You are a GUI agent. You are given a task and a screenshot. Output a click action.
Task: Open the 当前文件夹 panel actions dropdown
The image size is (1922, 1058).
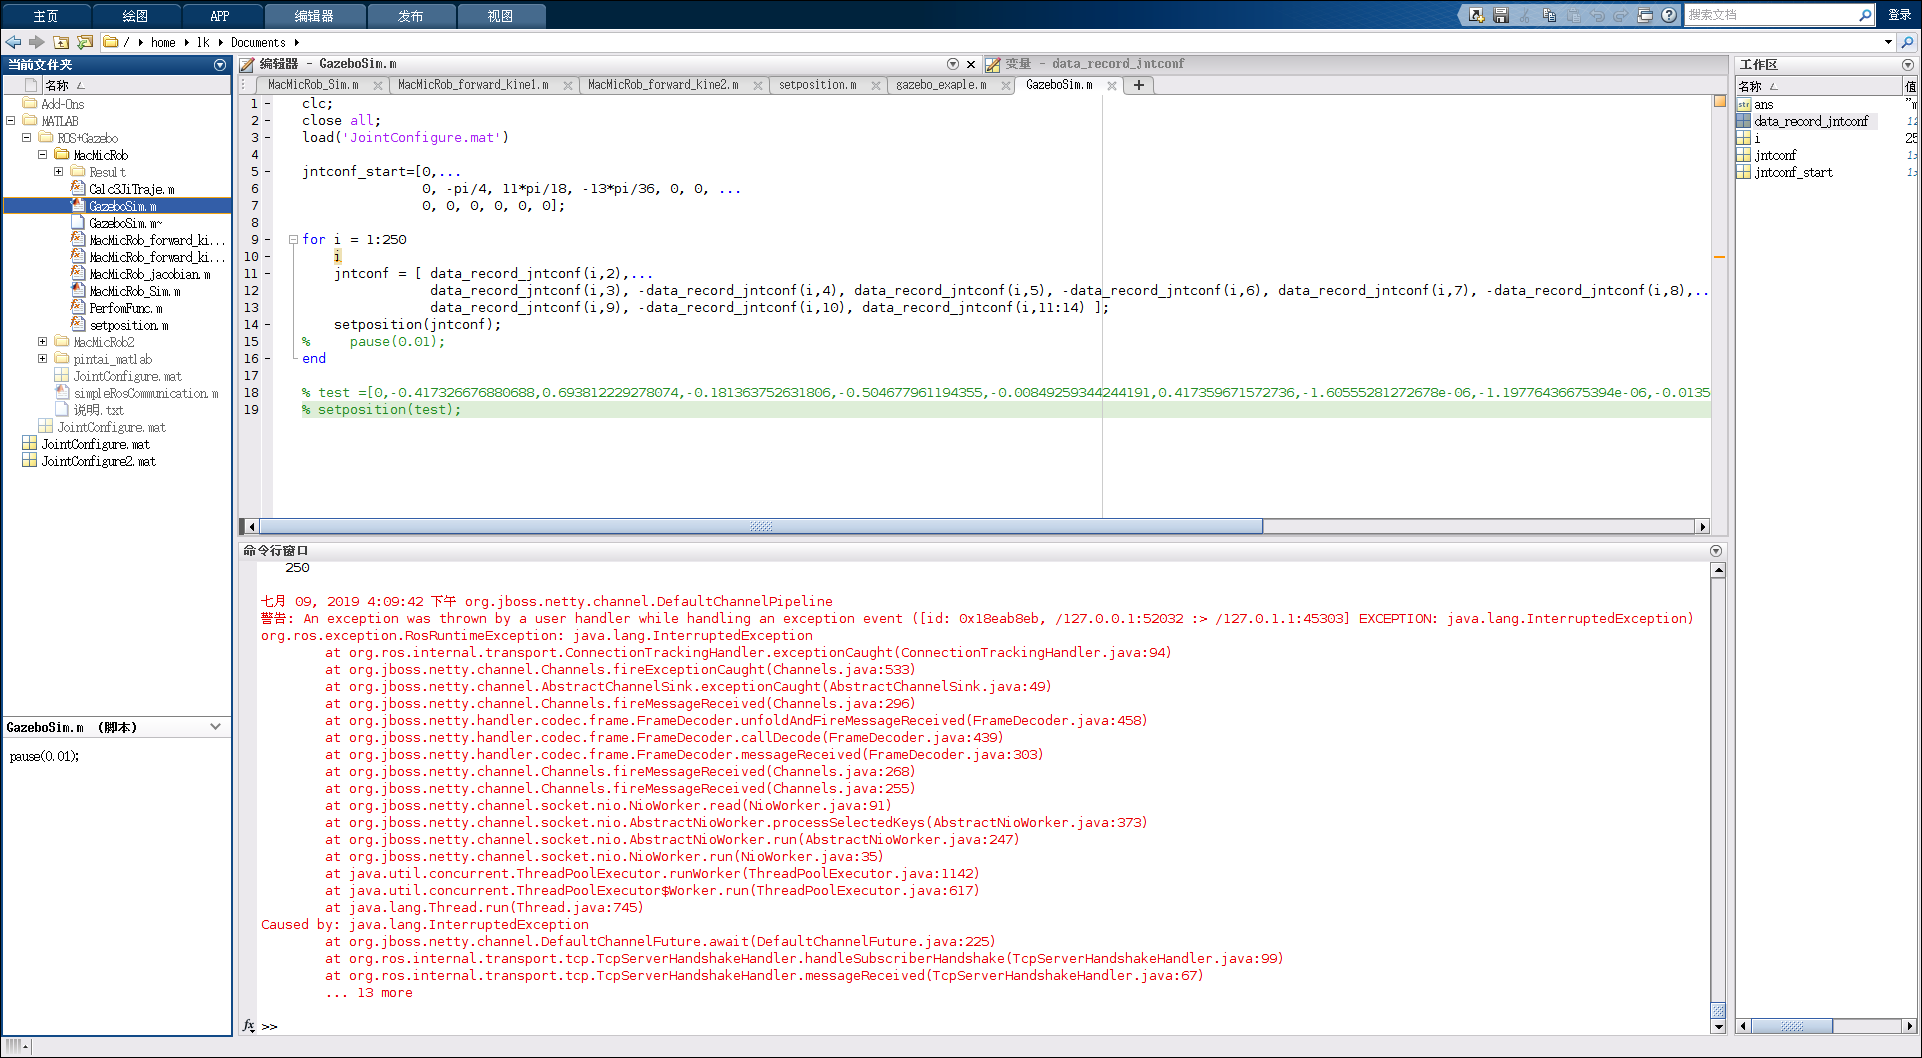[x=220, y=64]
